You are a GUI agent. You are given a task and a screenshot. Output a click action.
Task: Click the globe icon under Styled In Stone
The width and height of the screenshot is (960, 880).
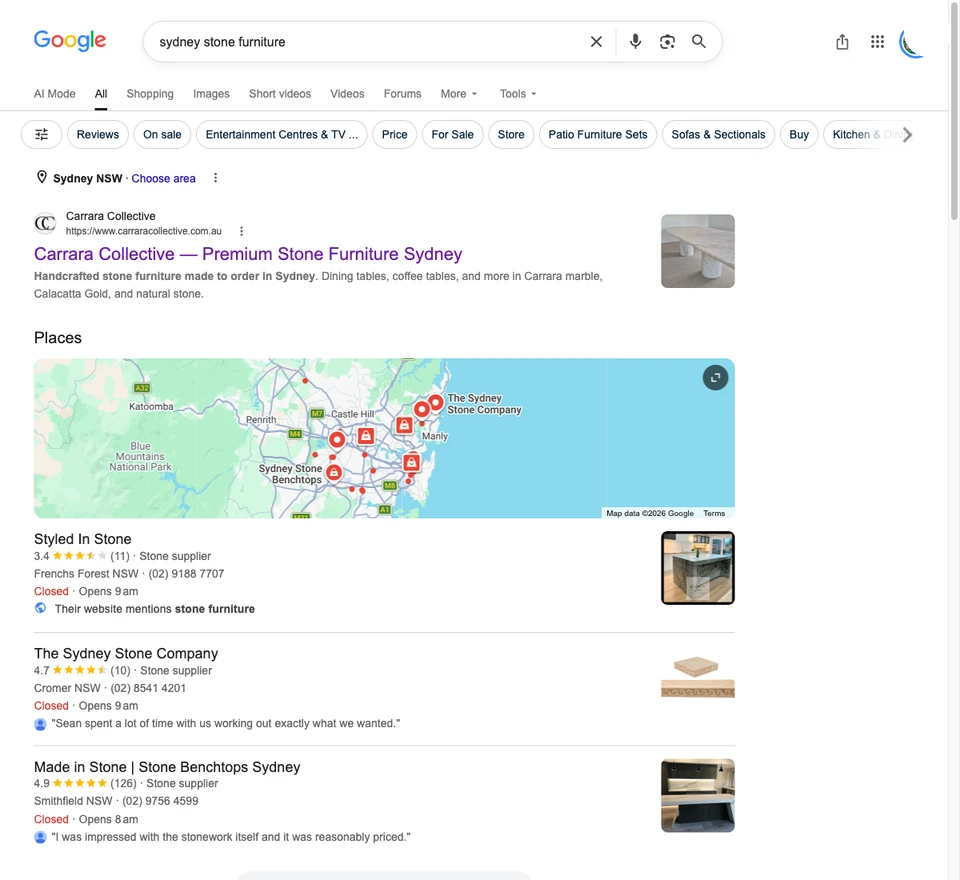pyautogui.click(x=40, y=608)
